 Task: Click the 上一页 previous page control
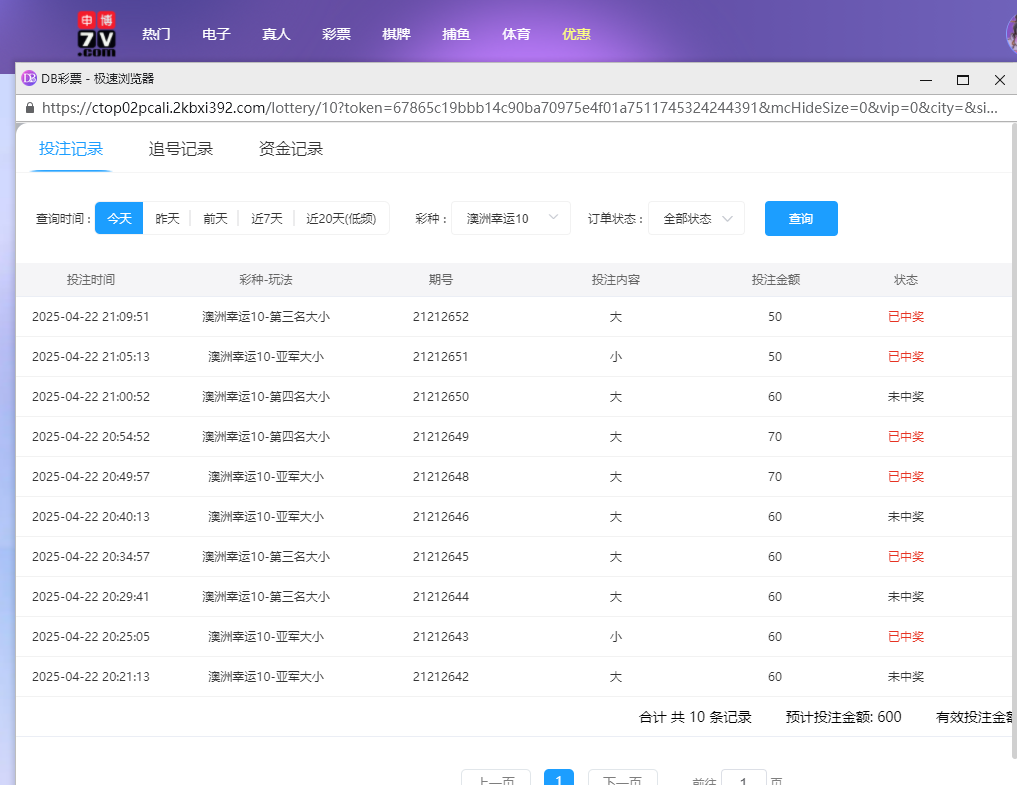pos(495,778)
